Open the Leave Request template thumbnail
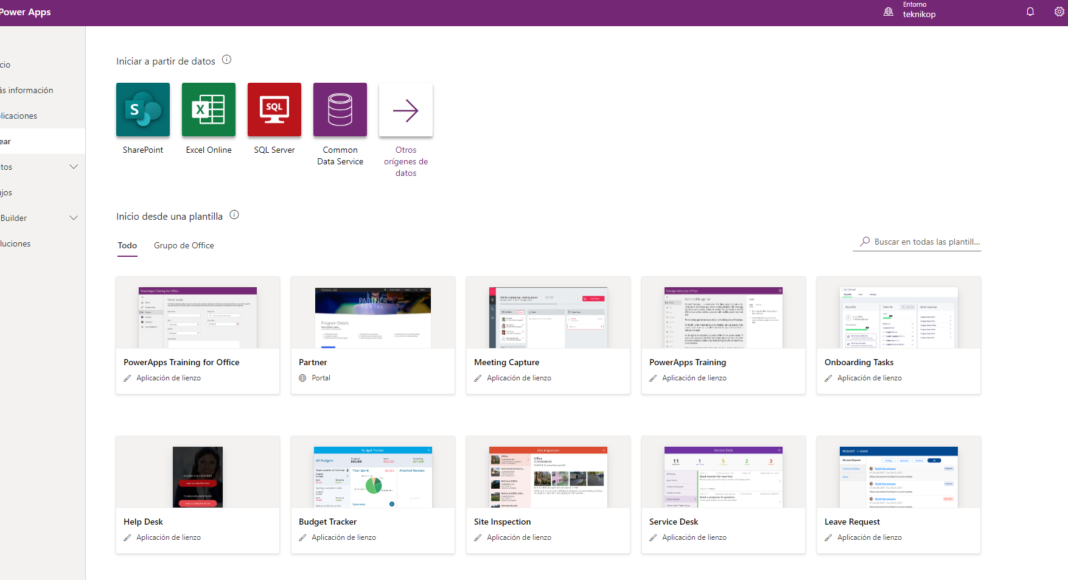This screenshot has height=580, width=1068. tap(899, 477)
